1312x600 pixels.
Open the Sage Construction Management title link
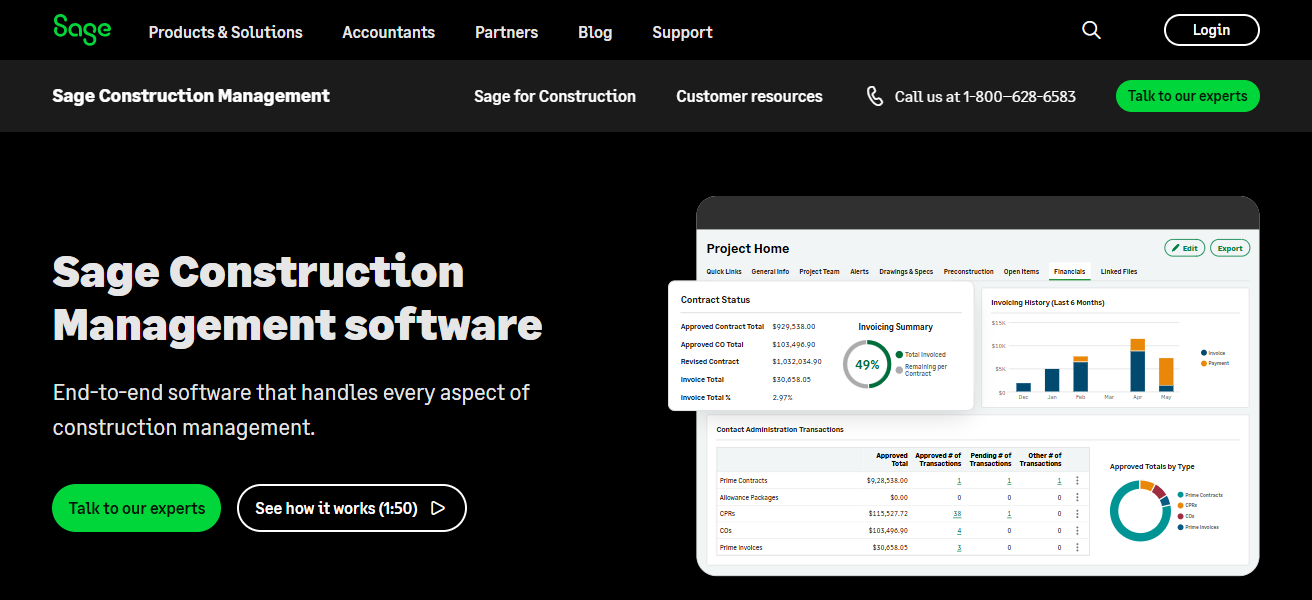point(191,96)
